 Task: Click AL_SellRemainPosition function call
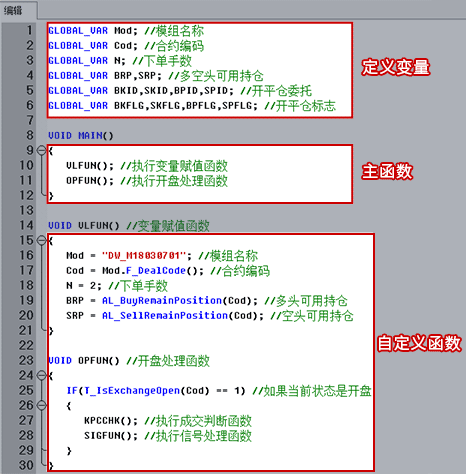point(165,316)
